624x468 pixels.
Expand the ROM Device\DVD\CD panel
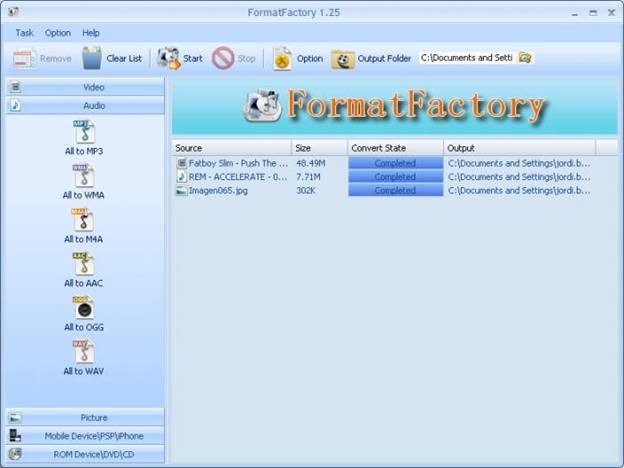click(85, 454)
